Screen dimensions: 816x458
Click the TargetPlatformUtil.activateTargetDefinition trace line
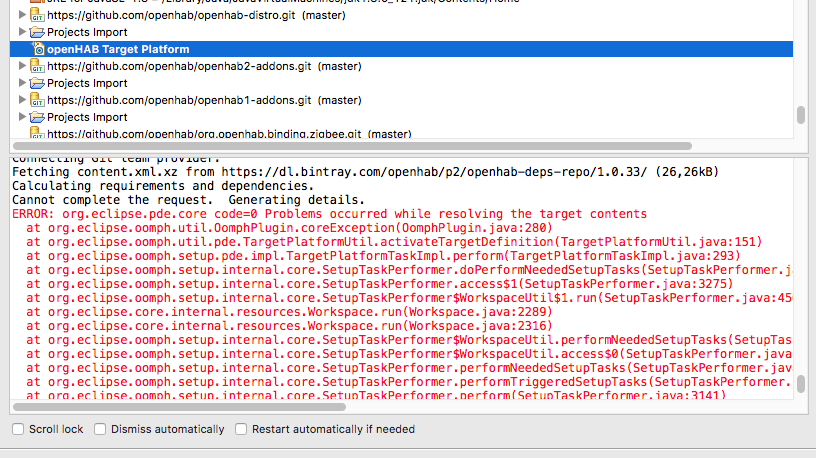394,242
